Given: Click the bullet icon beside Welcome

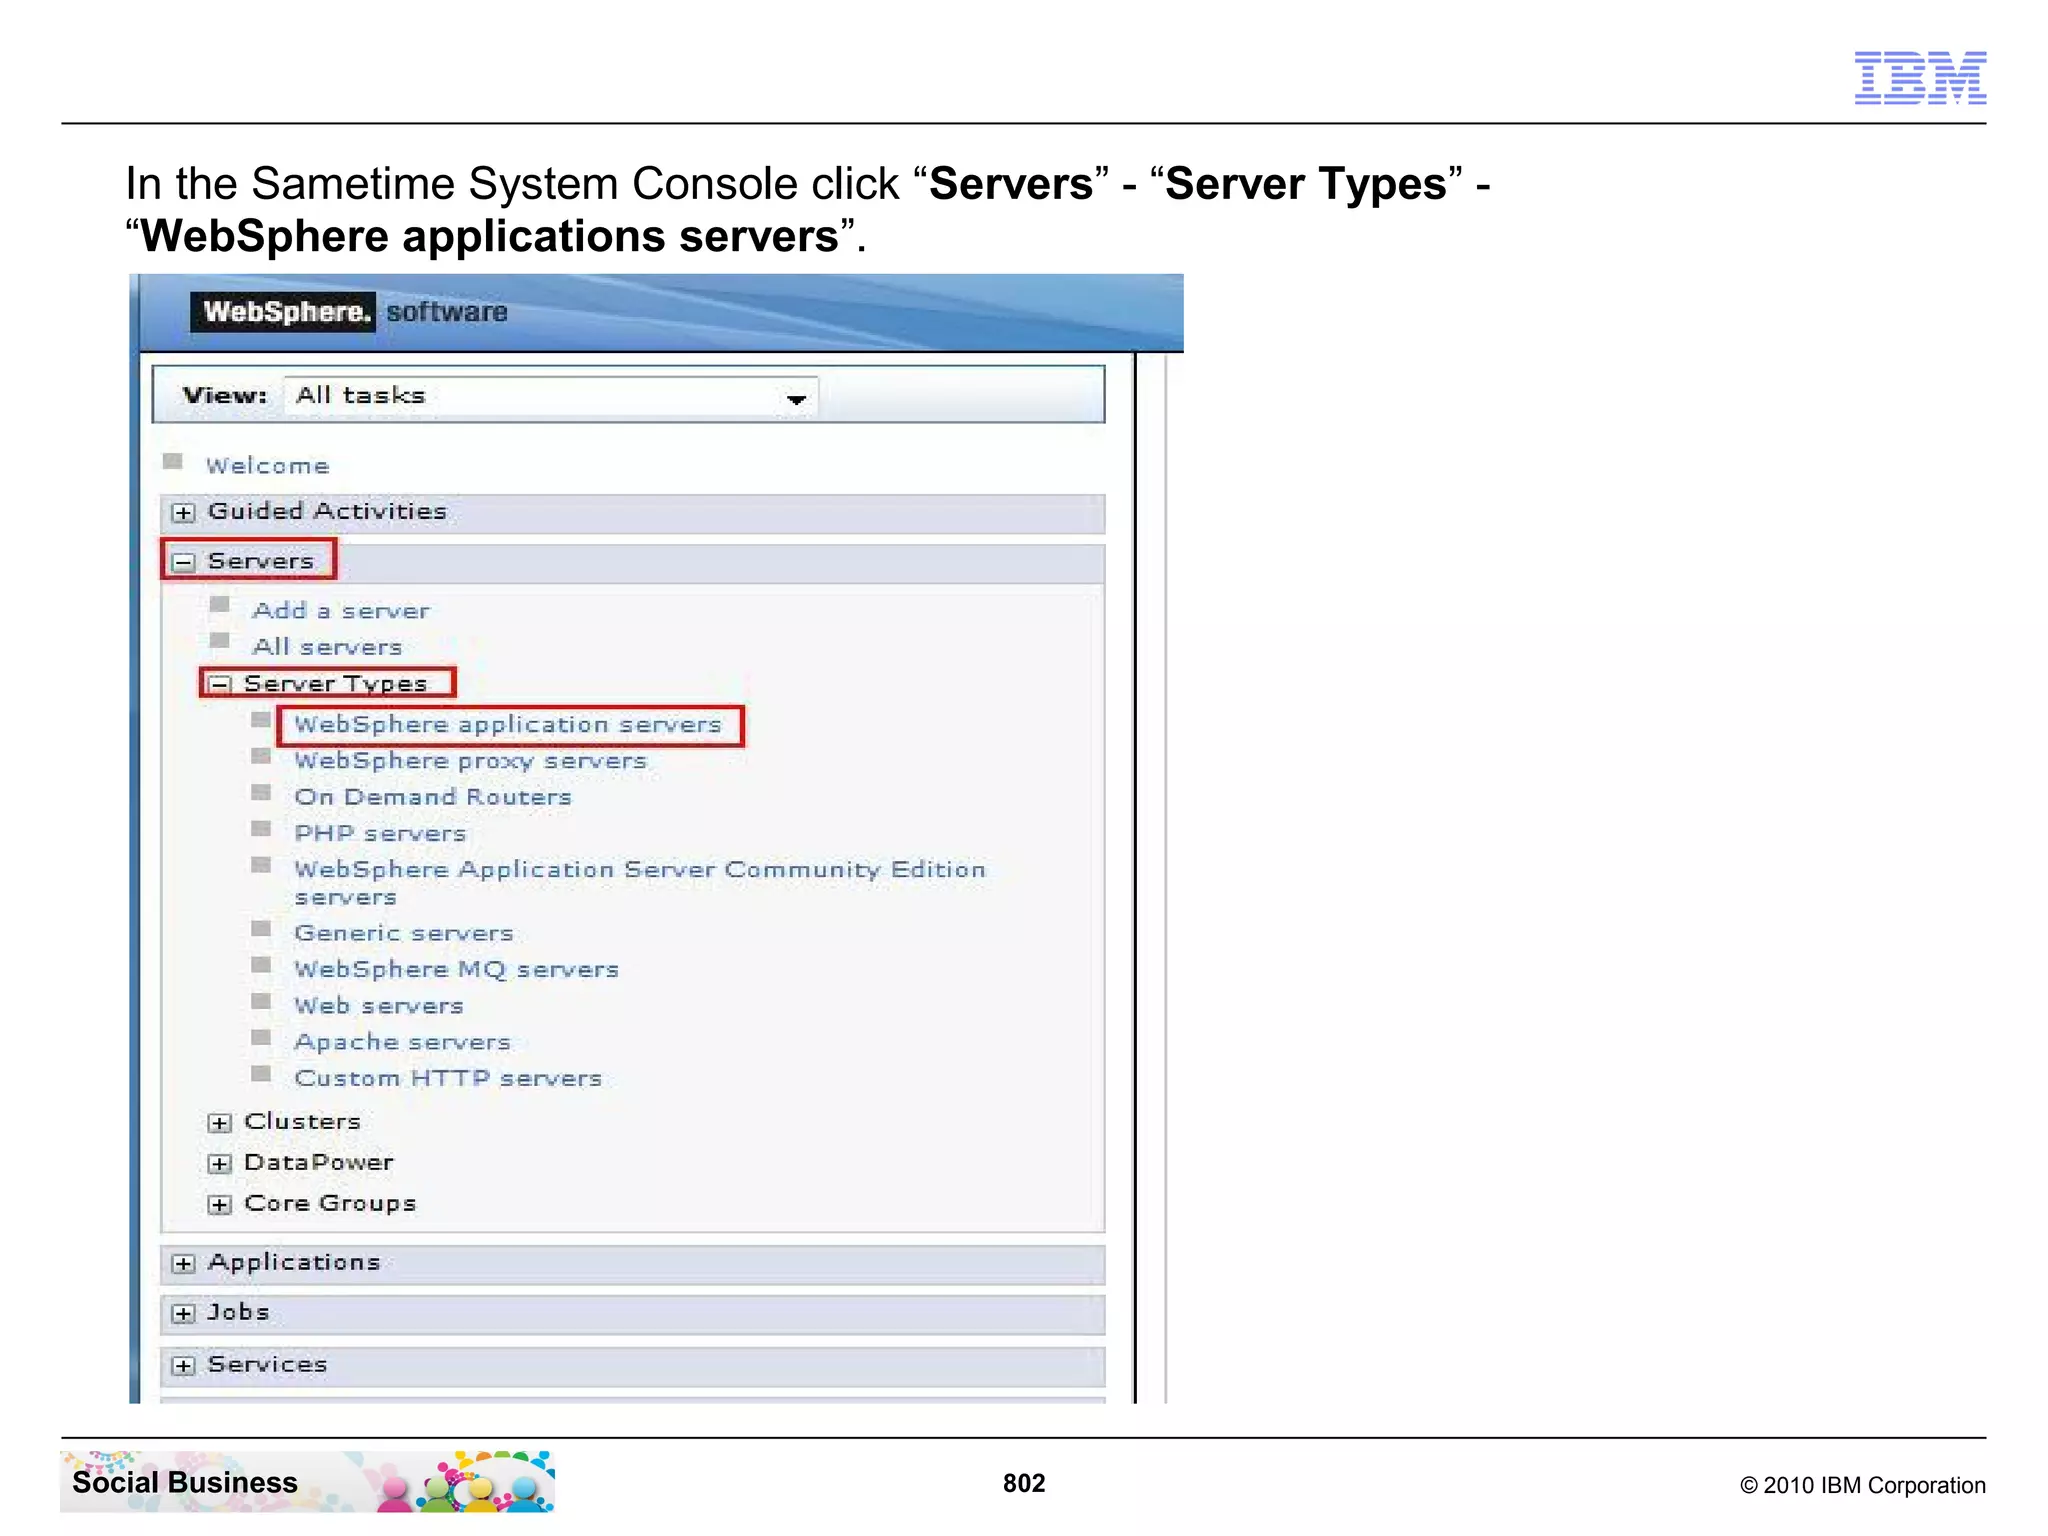Looking at the screenshot, I should point(173,461).
